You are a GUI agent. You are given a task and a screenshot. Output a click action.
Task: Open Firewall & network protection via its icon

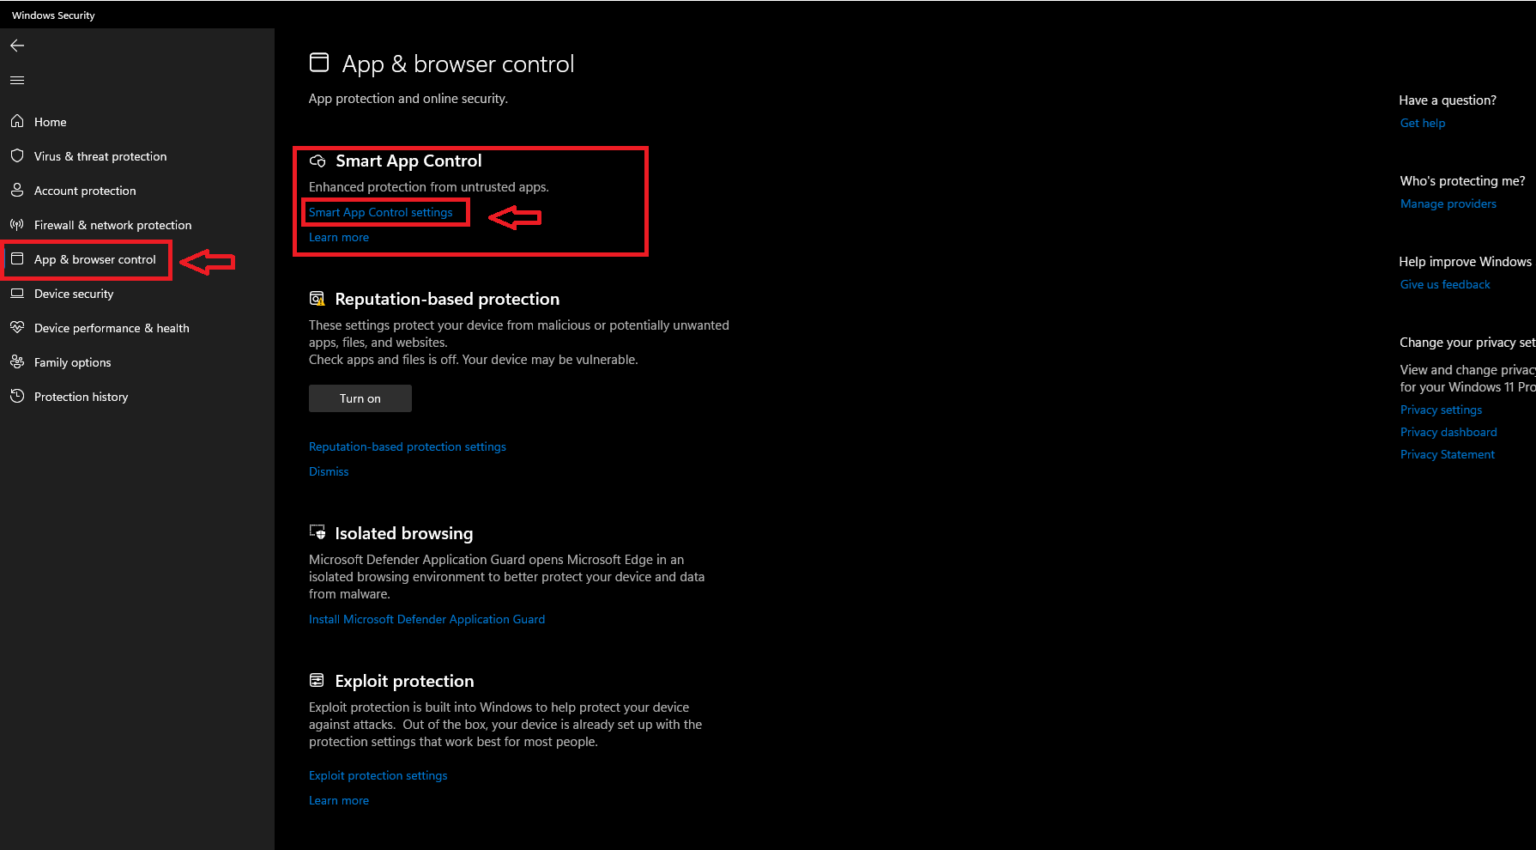(17, 225)
